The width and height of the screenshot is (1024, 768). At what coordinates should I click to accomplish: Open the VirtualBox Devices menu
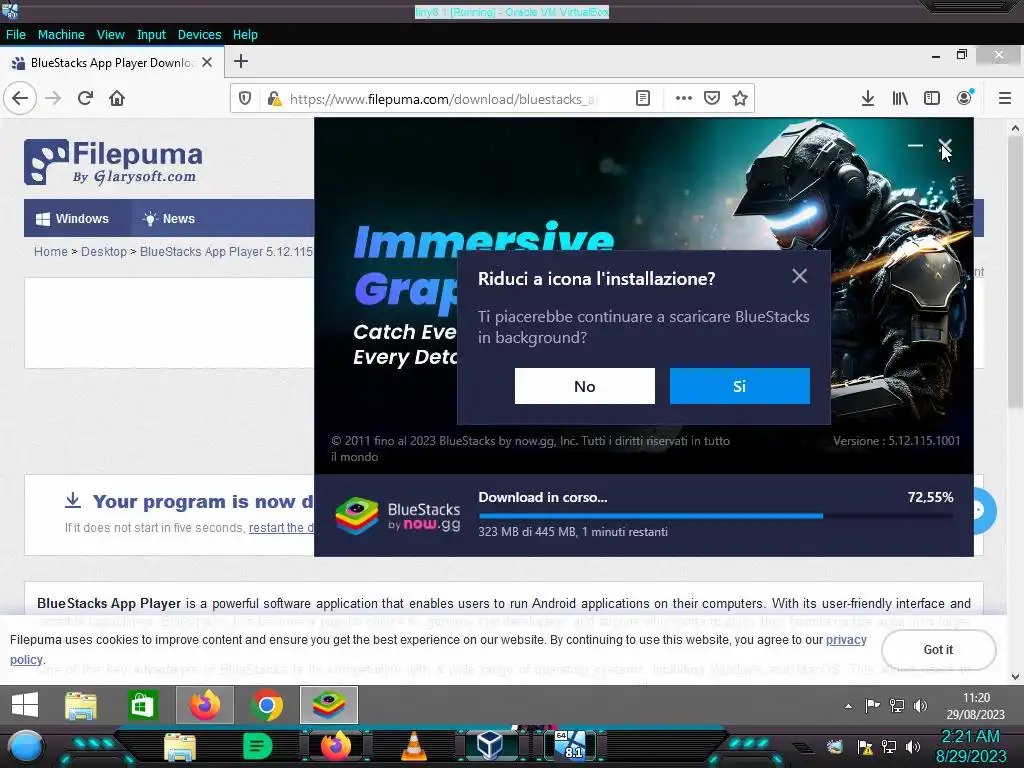[x=199, y=35]
